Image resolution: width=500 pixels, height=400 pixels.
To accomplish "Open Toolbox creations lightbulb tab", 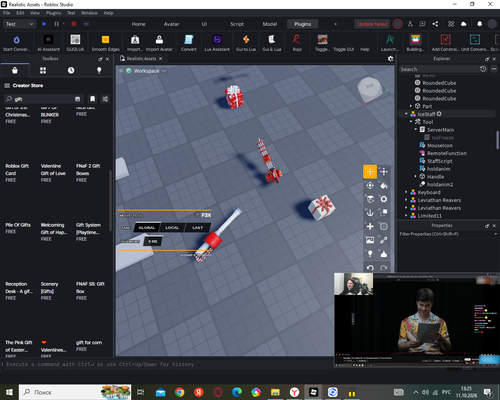I will point(99,70).
